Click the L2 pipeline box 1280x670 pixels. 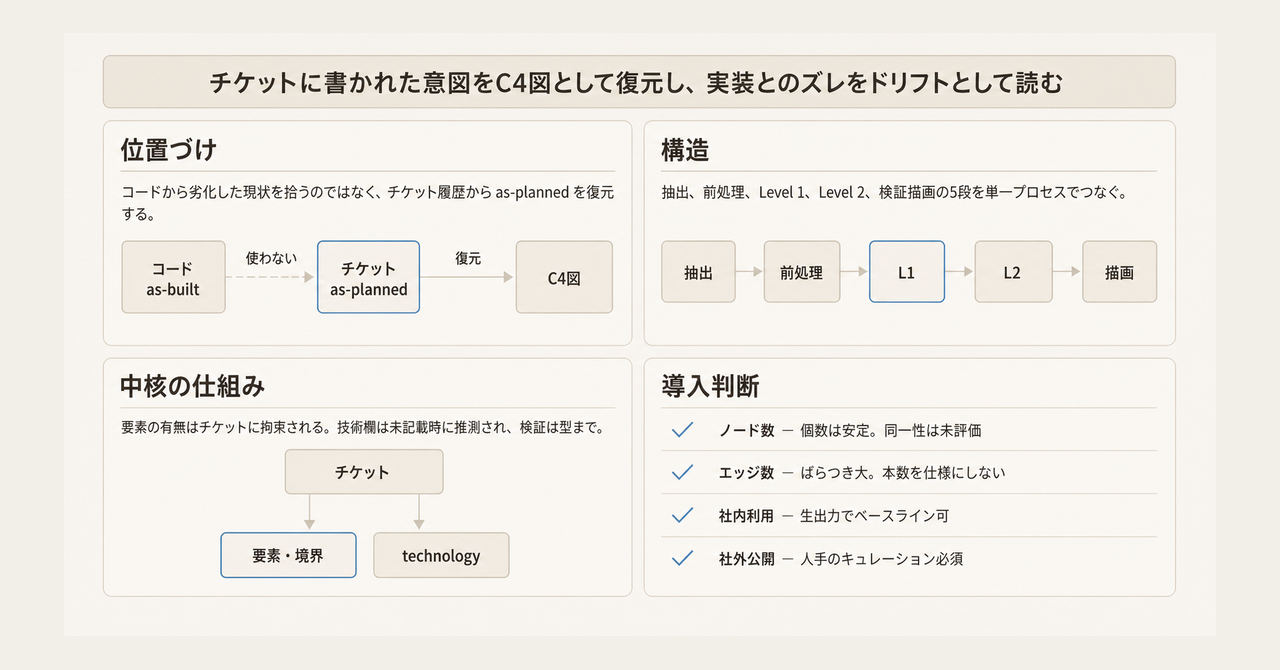coord(1012,272)
